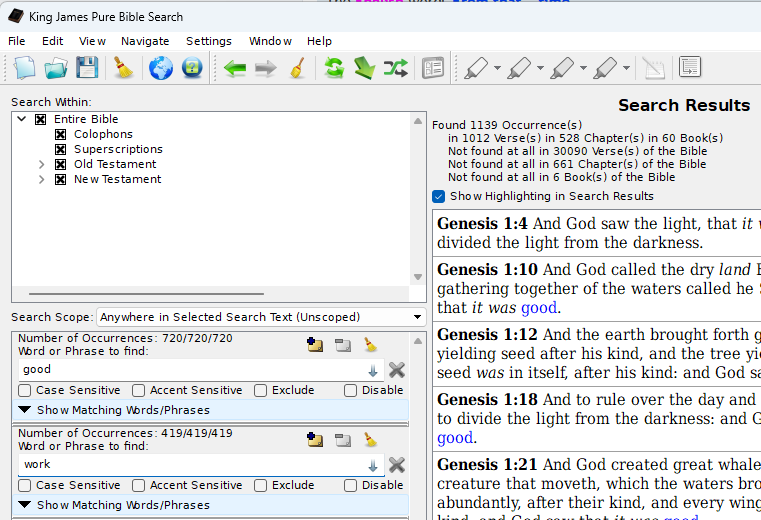Screen dimensions: 761x520
Task: Click the New Search document icon
Action: pyautogui.click(x=24, y=68)
